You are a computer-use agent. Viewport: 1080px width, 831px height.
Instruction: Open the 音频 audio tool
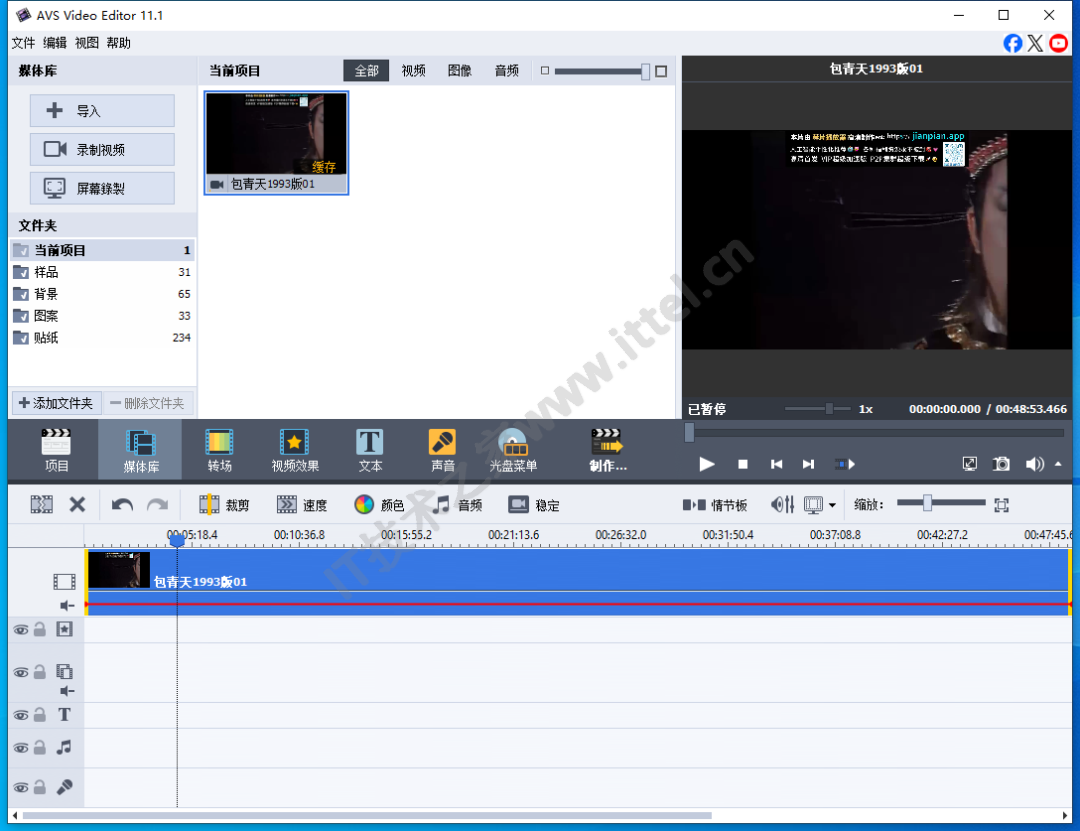point(457,505)
